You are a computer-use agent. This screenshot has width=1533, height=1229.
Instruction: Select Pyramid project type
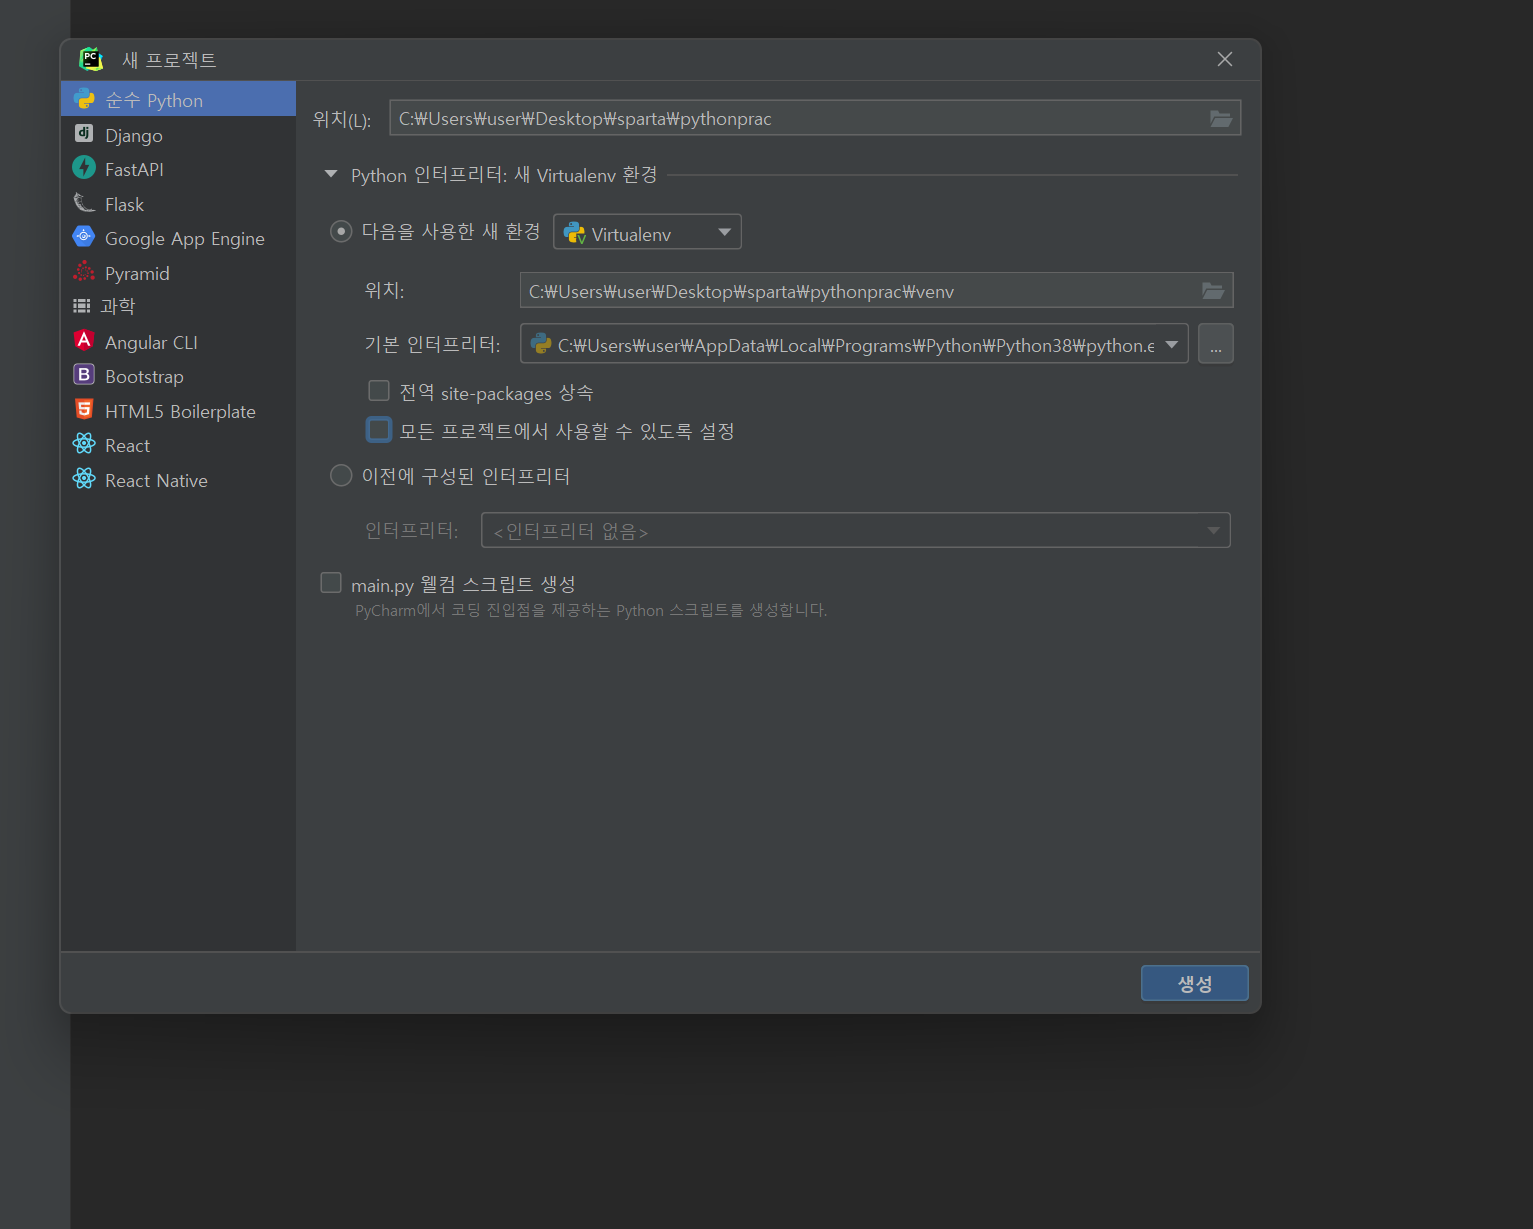tap(179, 273)
